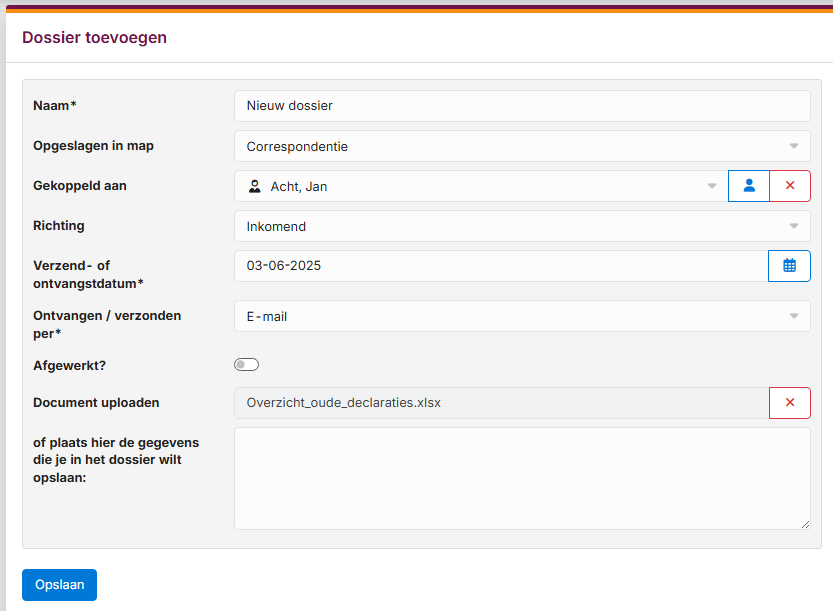Image resolution: width=833 pixels, height=611 pixels.
Task: Click the Richting label
Action: pyautogui.click(x=59, y=226)
